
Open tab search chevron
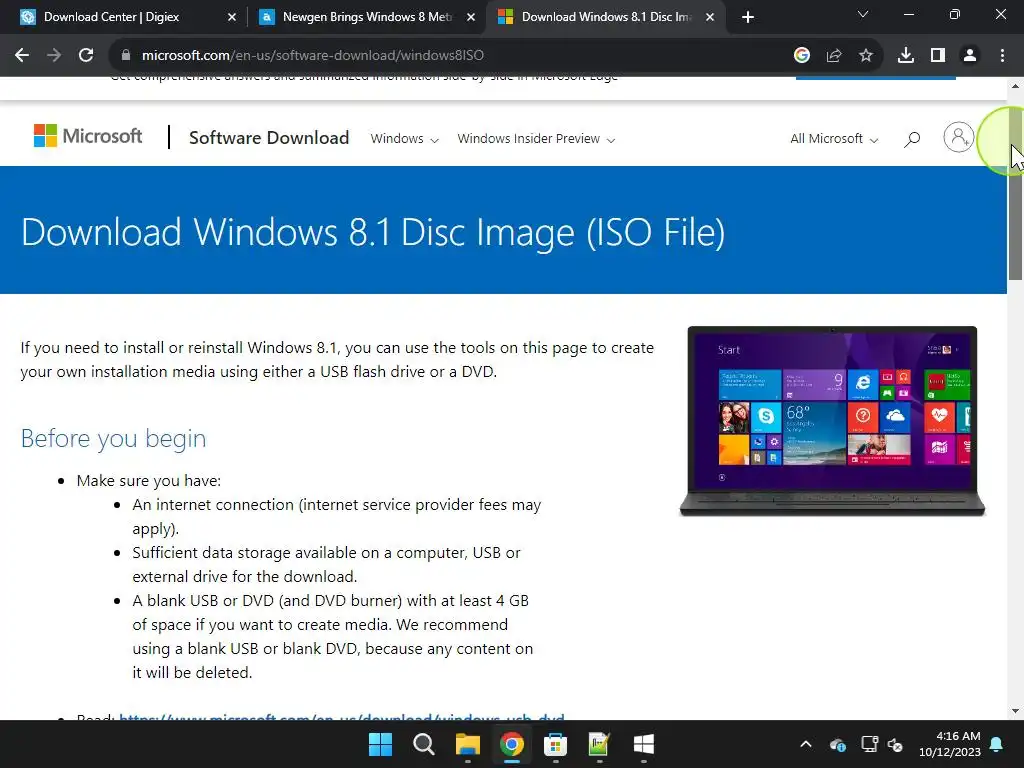[863, 14]
